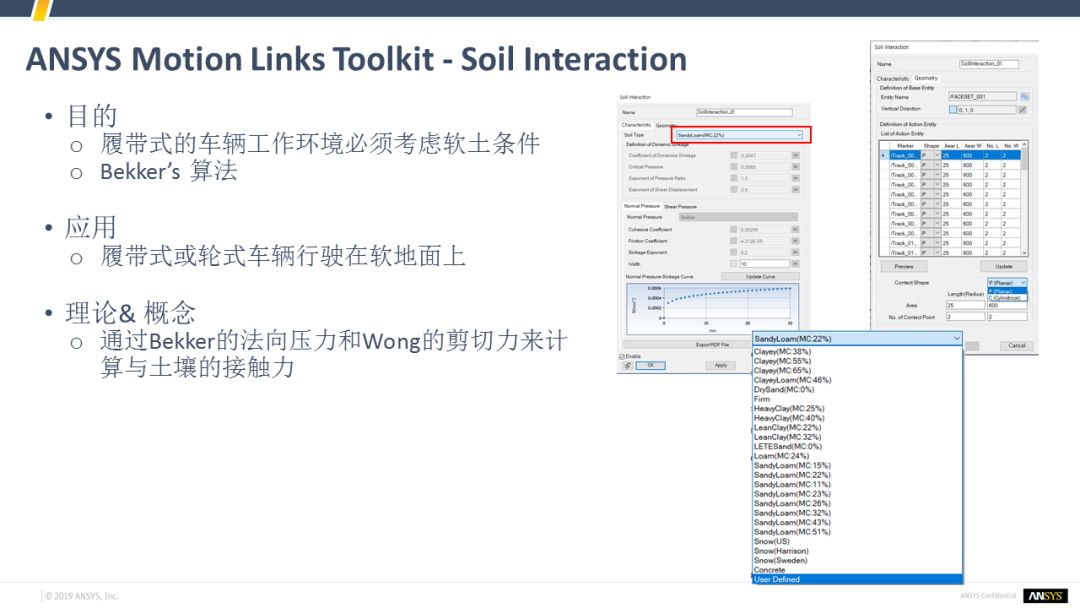Viewport: 1080px width, 608px height.
Task: Open the Geometry tab in right dialog
Action: 926,78
